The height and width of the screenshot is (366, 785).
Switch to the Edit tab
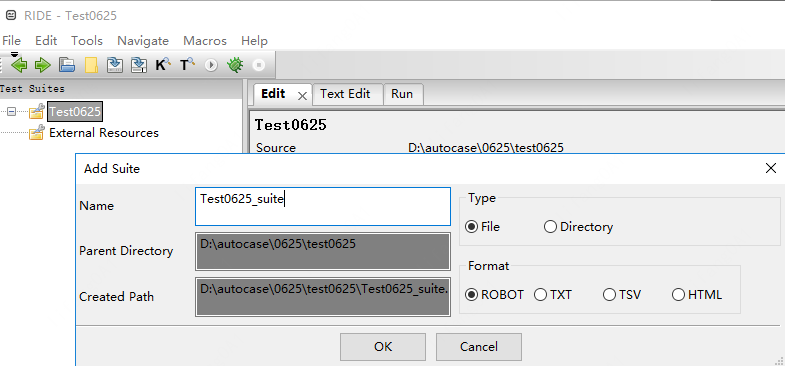click(x=273, y=94)
